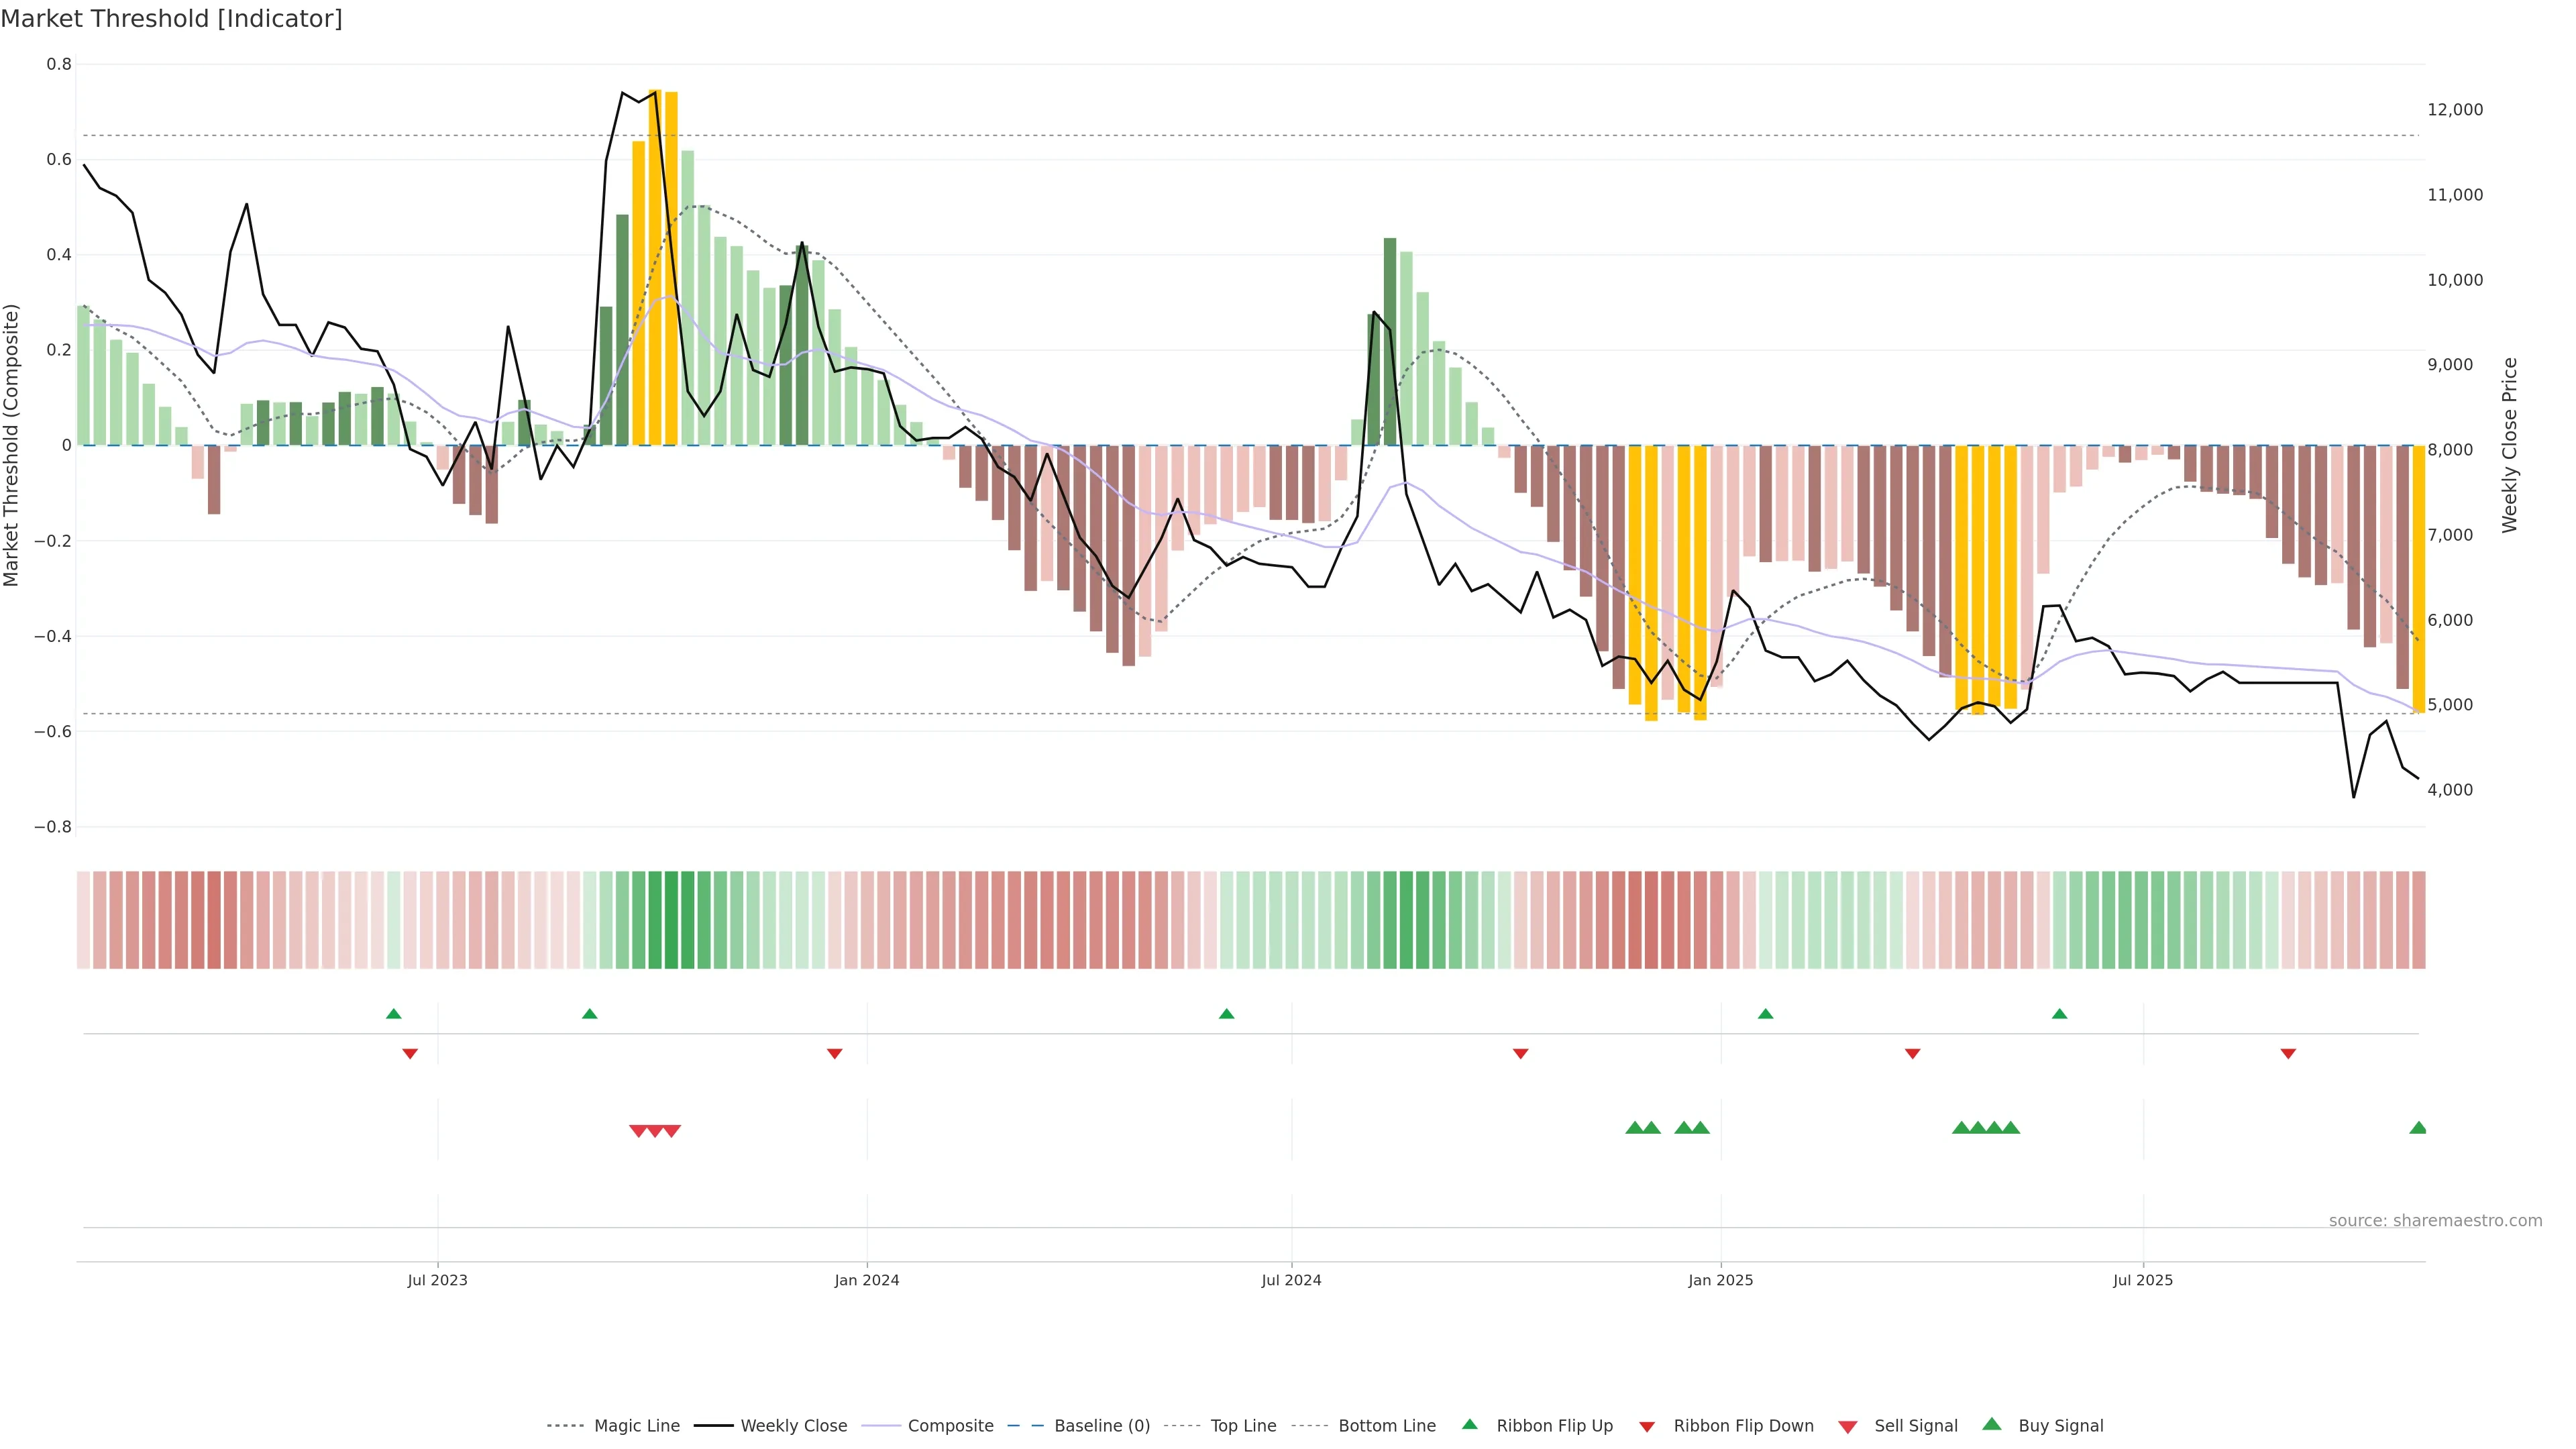Viewport: 2576px width, 1449px height.
Task: Click the 12,000 right axis tick label
Action: point(2455,110)
